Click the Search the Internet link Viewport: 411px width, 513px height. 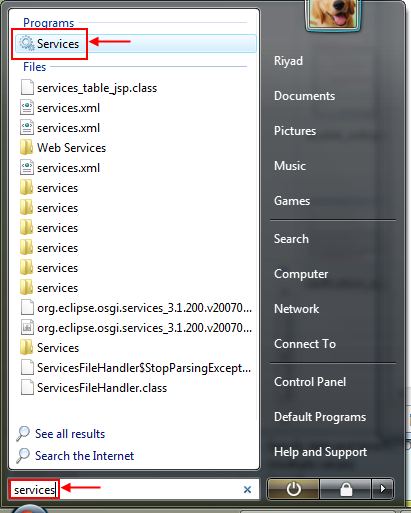point(84,456)
